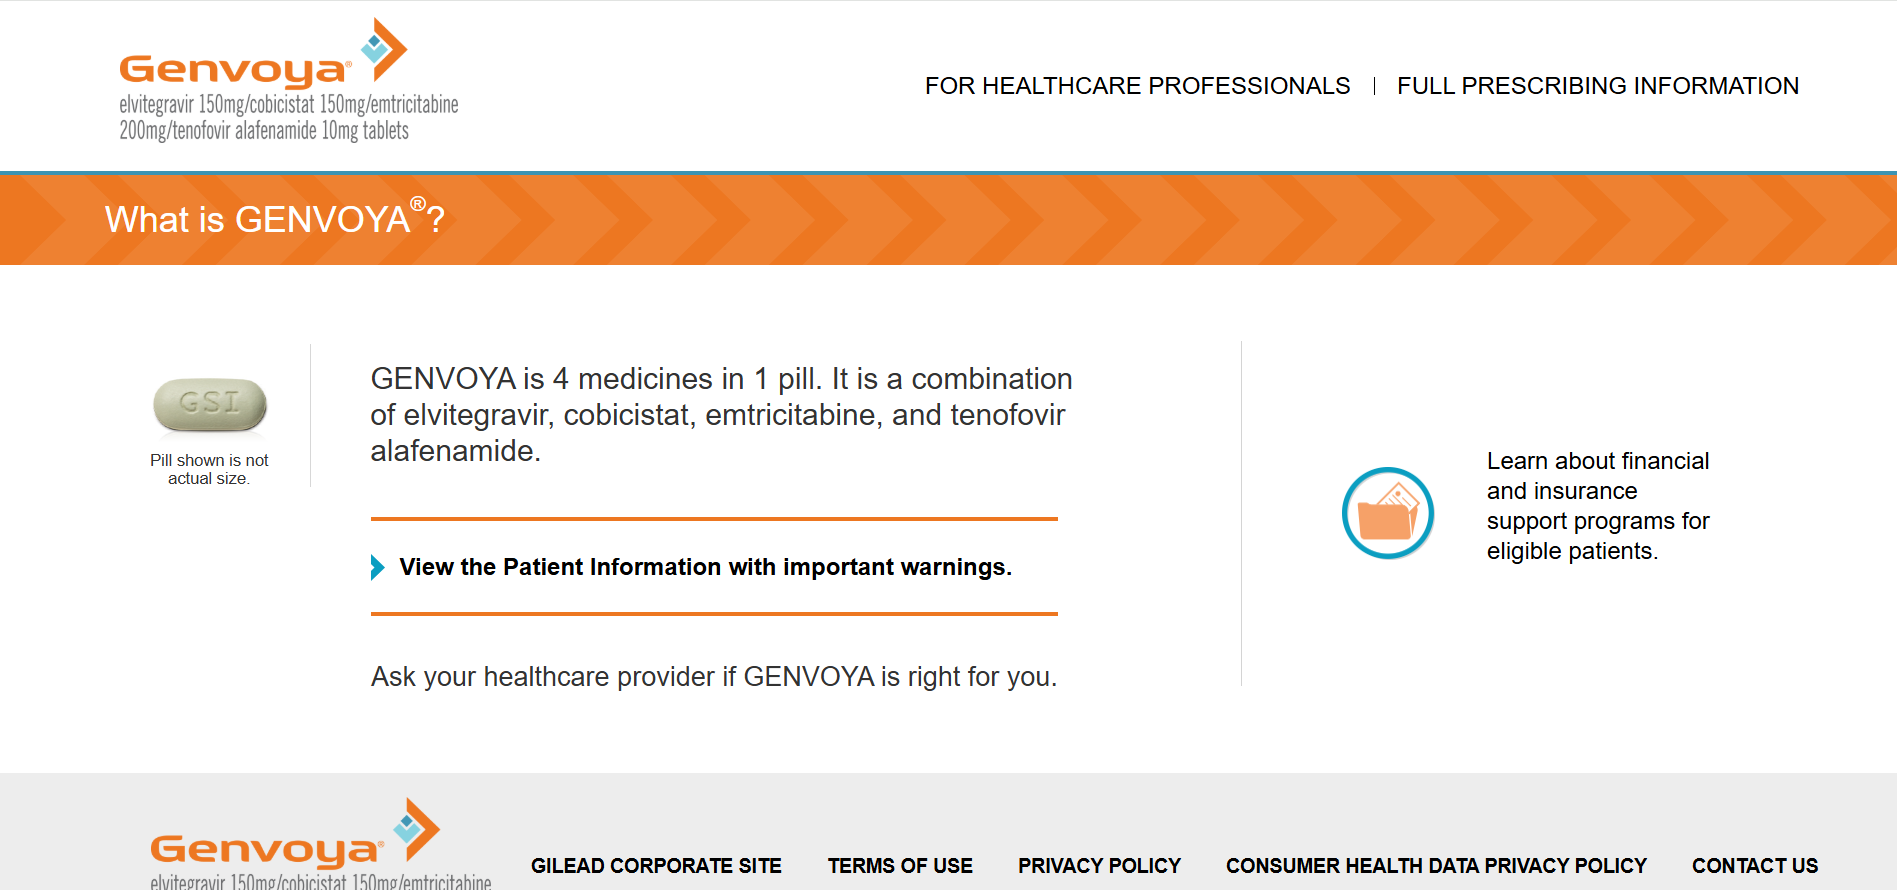Click 'Pill shown is not actual size' caption

[x=209, y=469]
